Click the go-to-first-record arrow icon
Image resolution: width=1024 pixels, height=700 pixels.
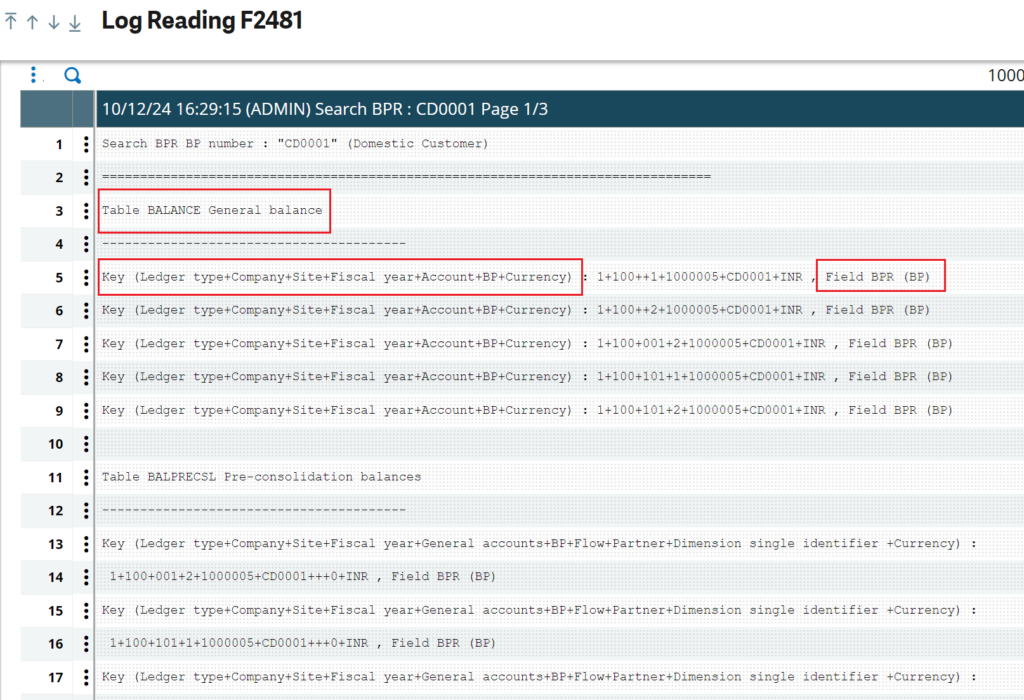click(11, 22)
